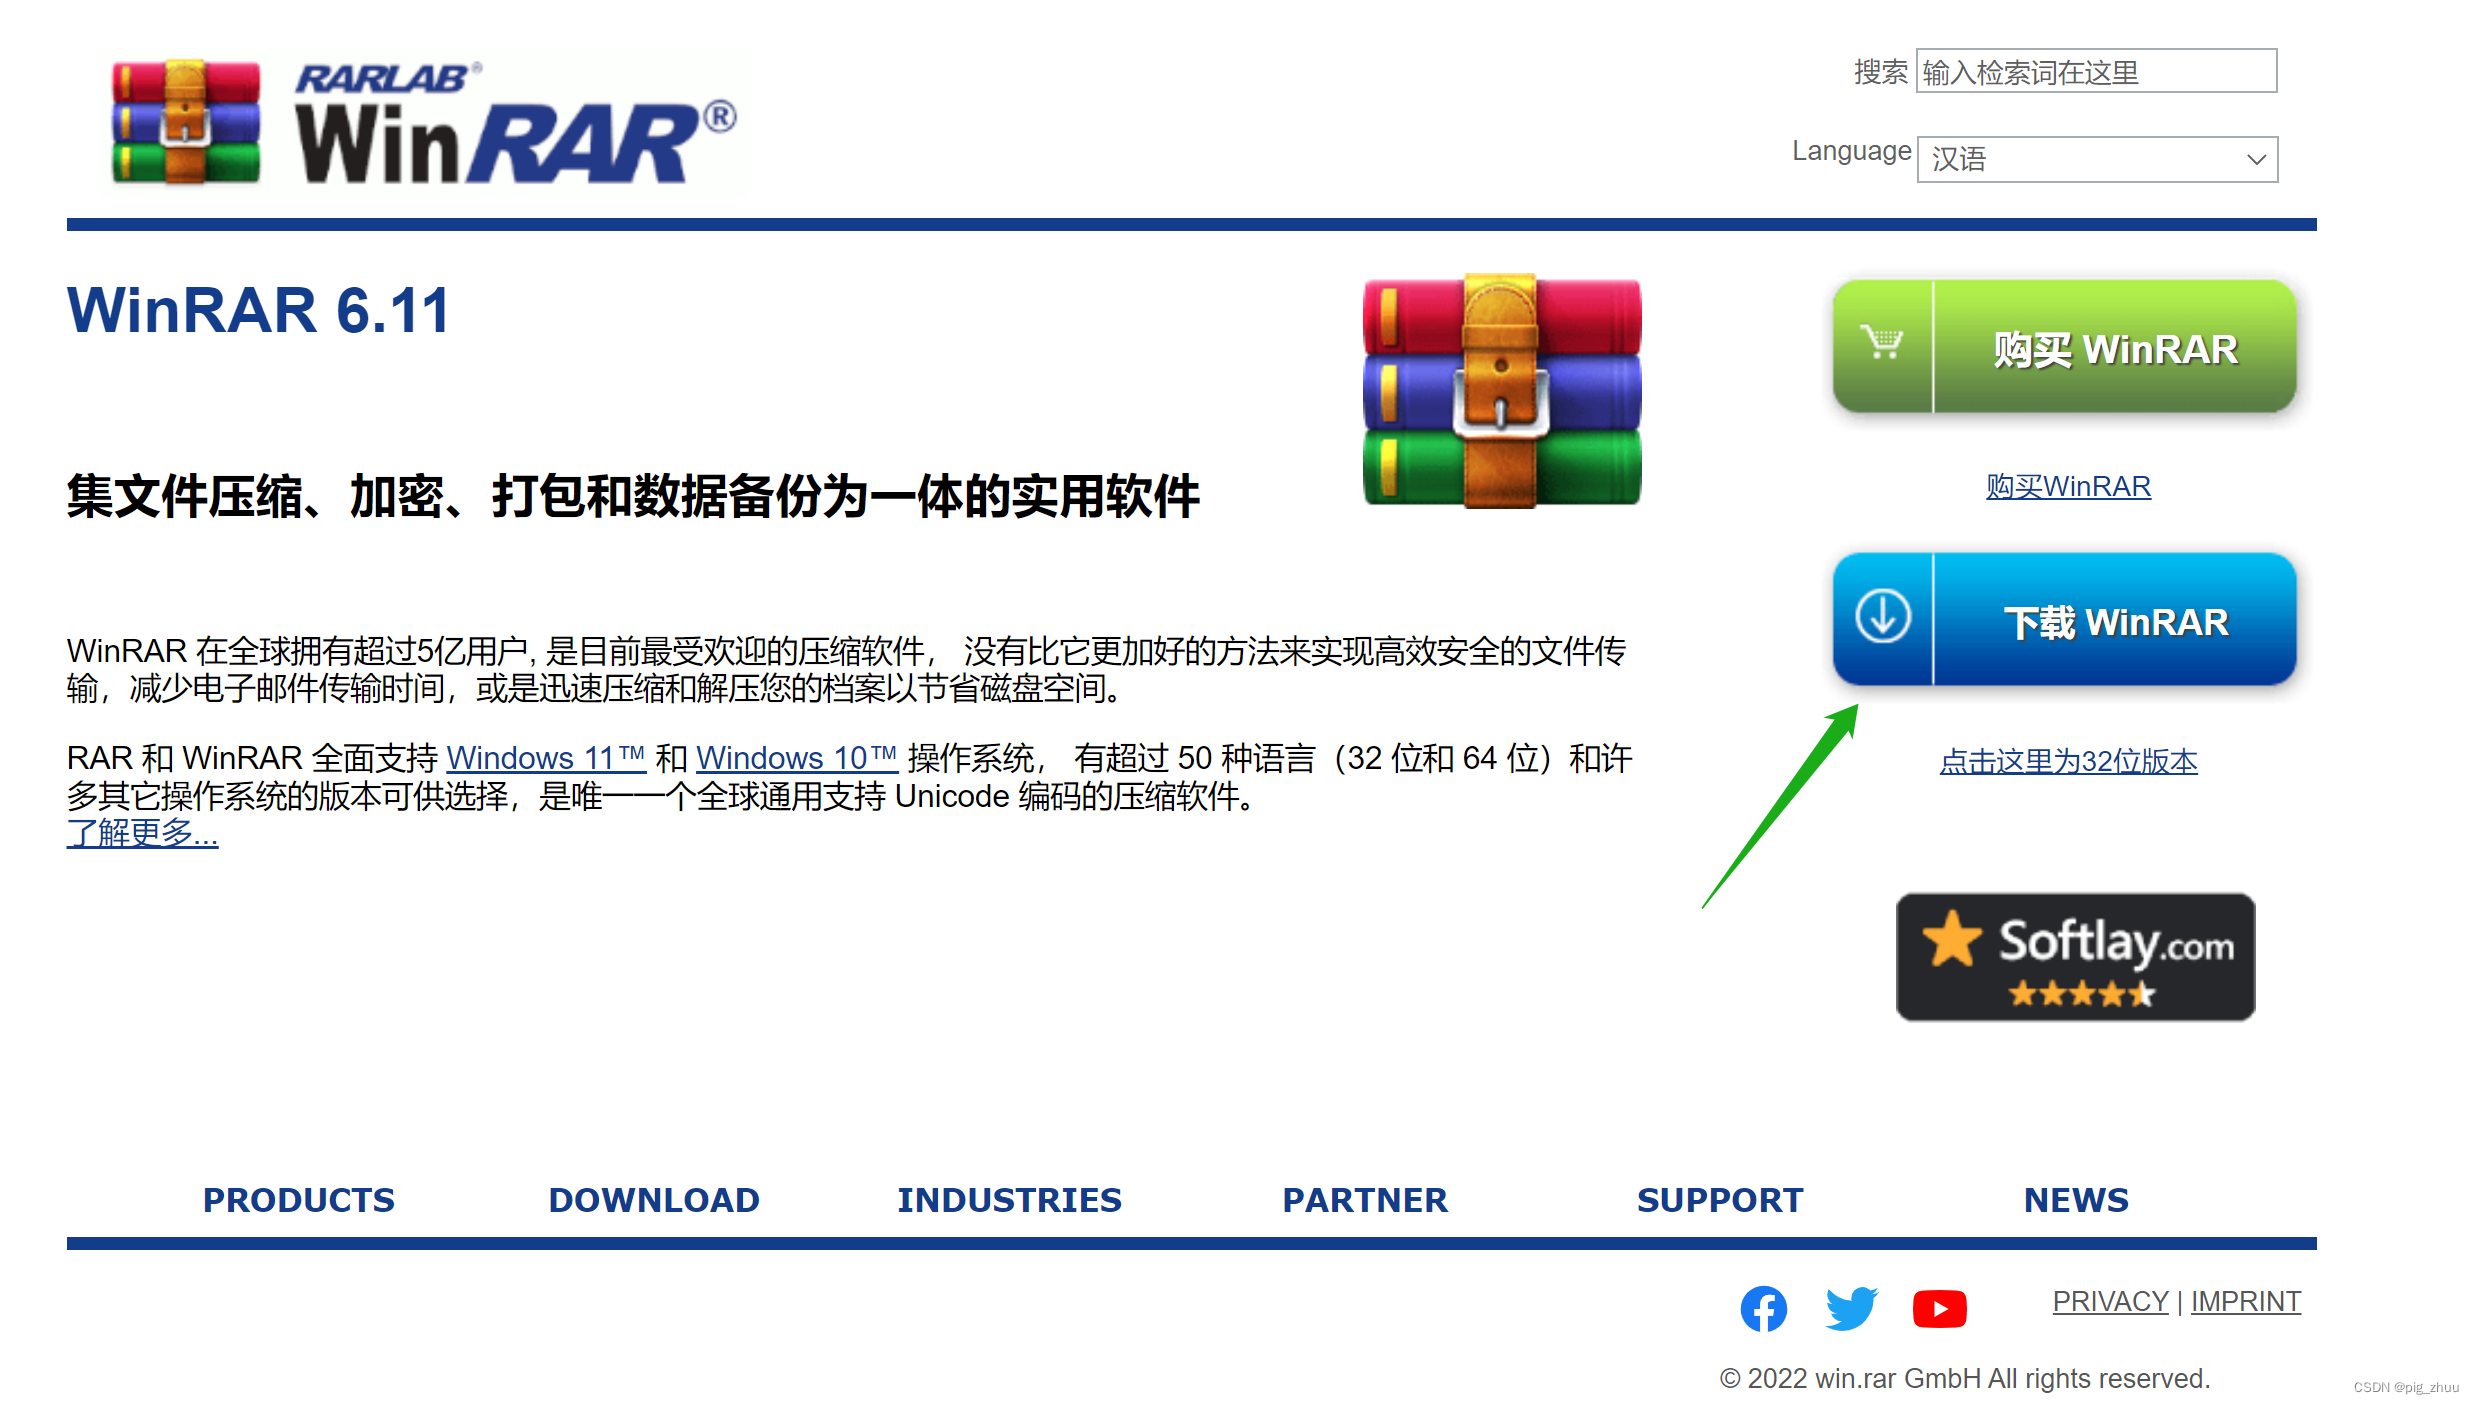This screenshot has width=2474, height=1404.
Task: Click the YouTube icon at the bottom
Action: point(1939,1308)
